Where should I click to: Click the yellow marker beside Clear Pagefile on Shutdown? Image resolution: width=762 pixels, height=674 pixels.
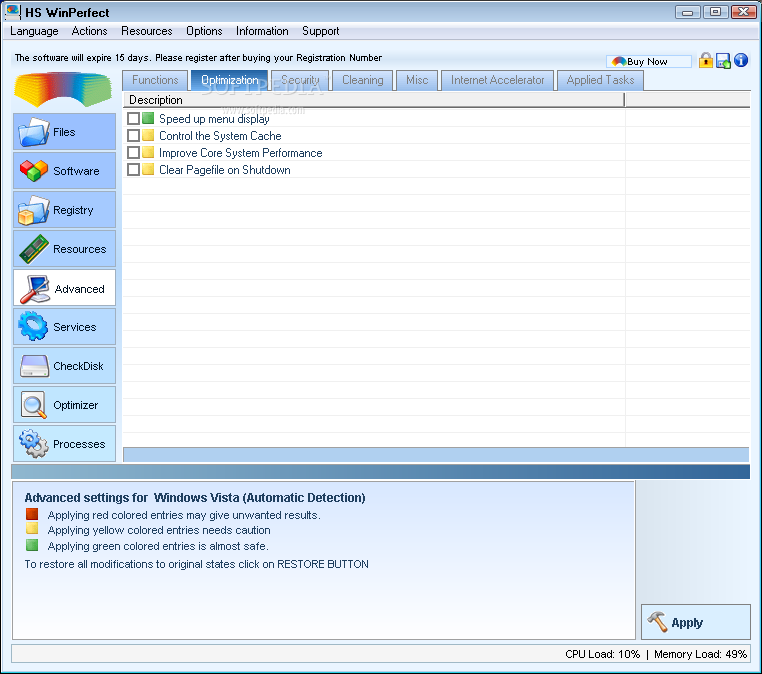(148, 169)
